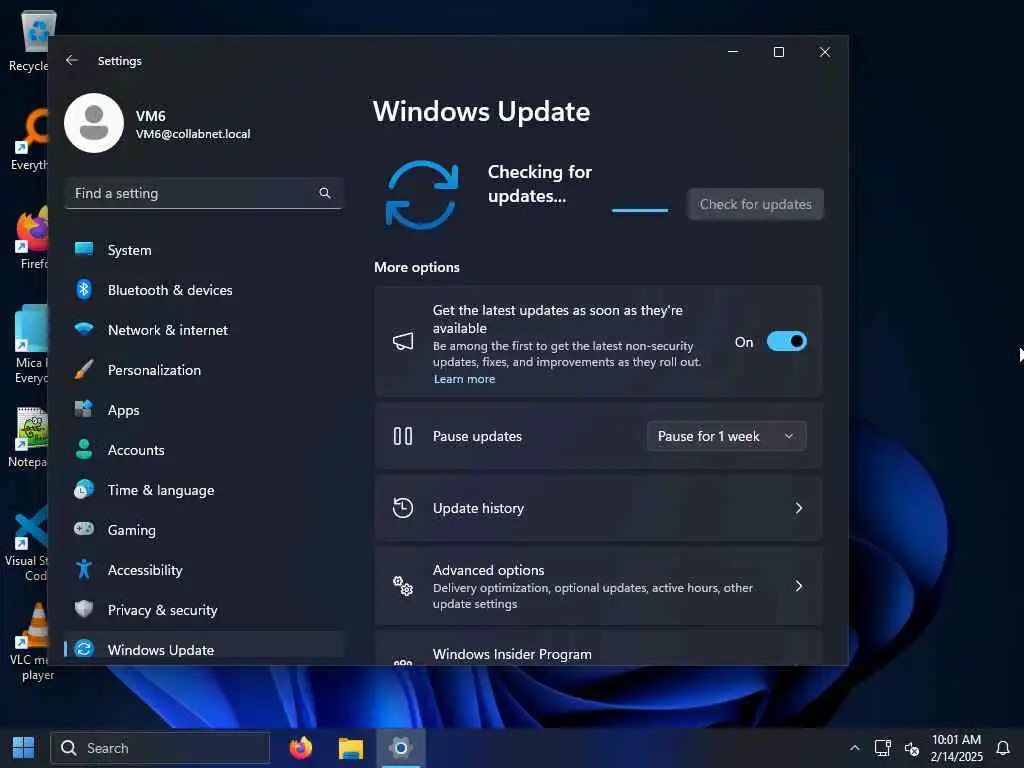Select Personalization in the sidebar
Viewport: 1024px width, 768px height.
tap(204, 370)
